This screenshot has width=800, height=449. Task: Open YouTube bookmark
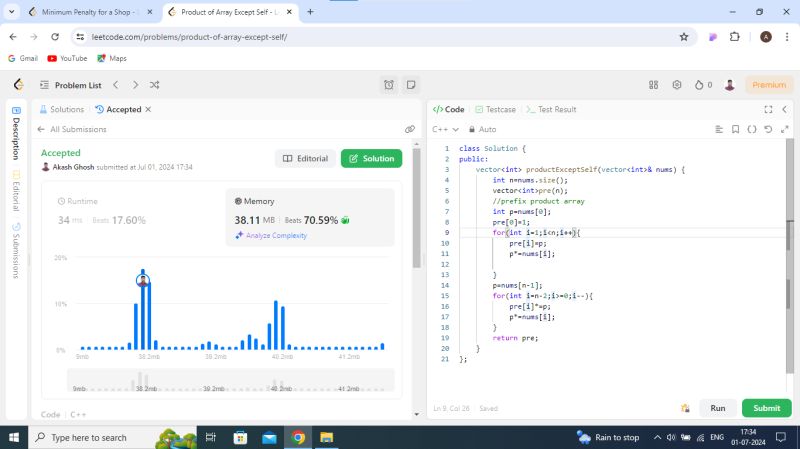coord(67,58)
